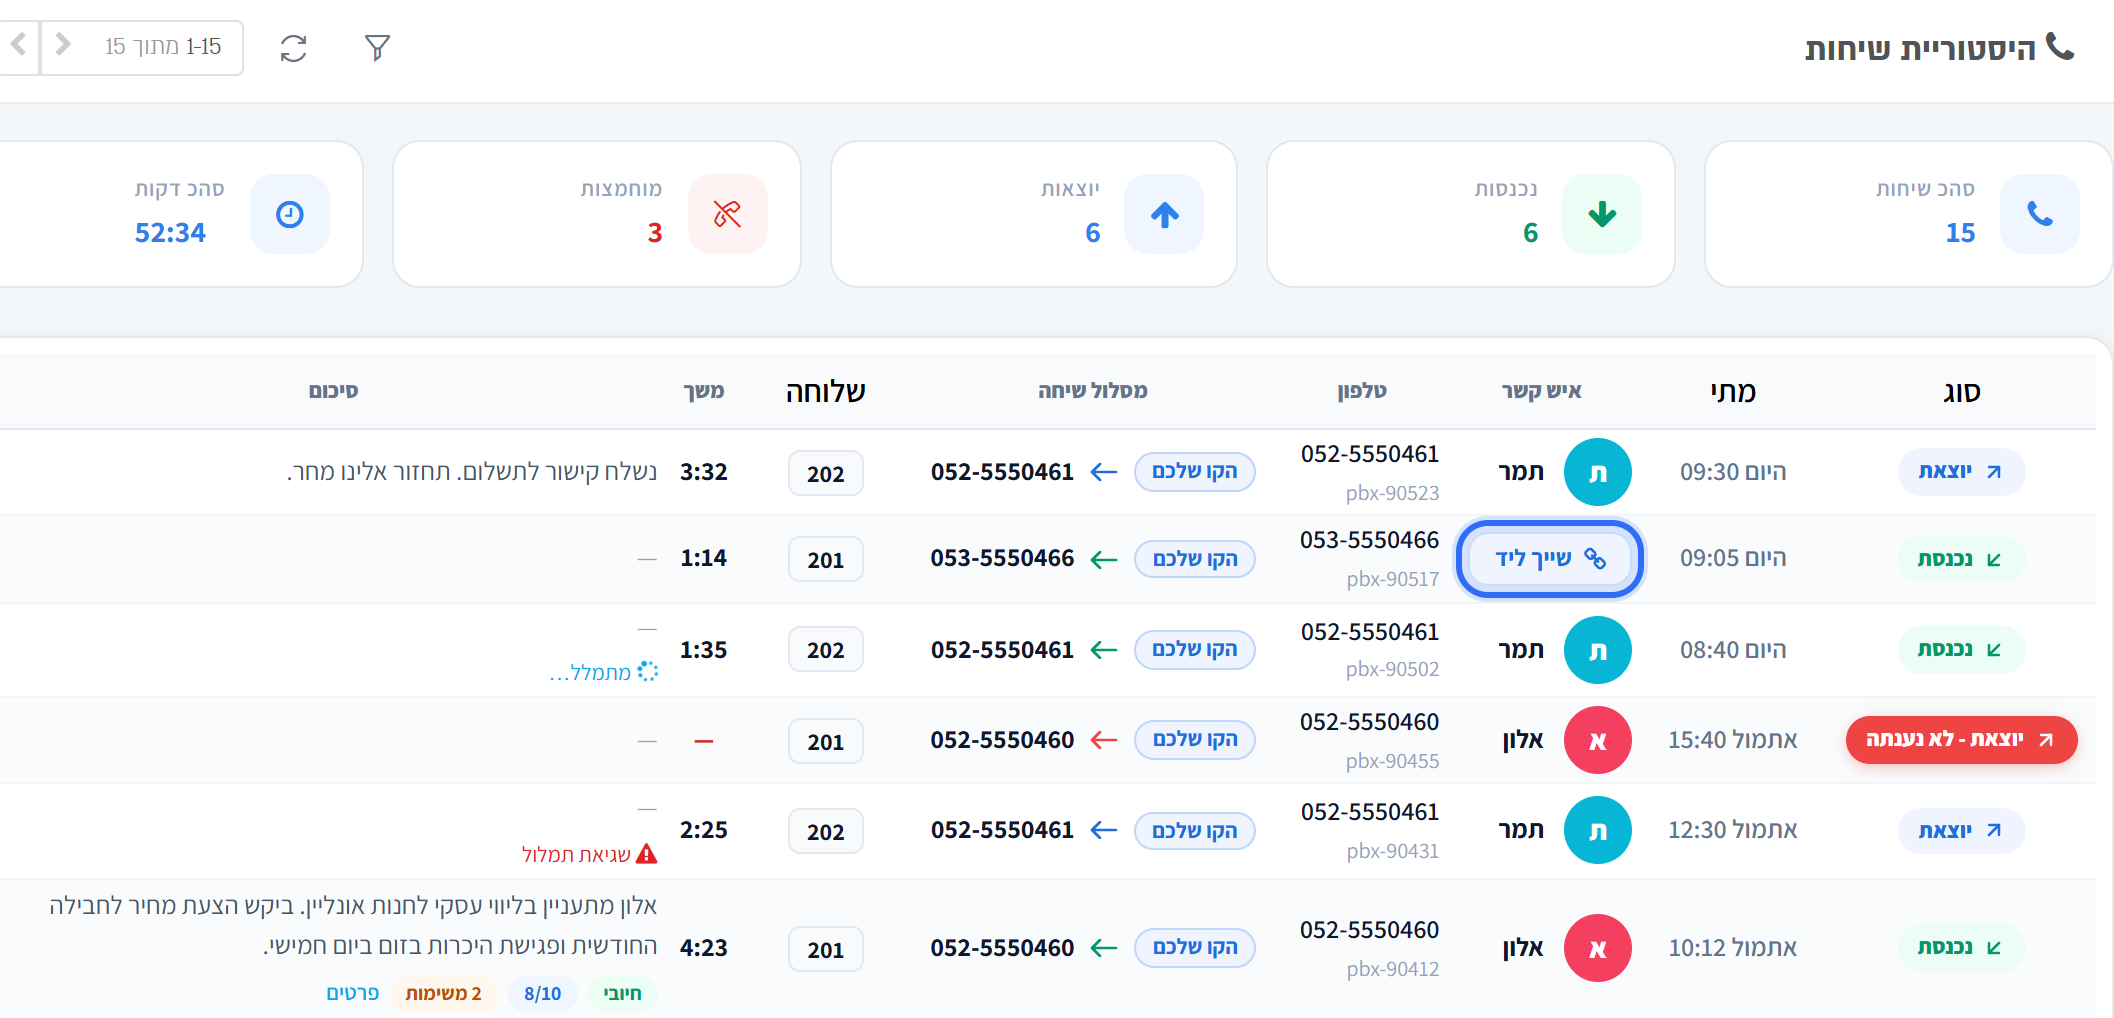
Task: Click the 'סיכום' column header
Action: [x=333, y=391]
